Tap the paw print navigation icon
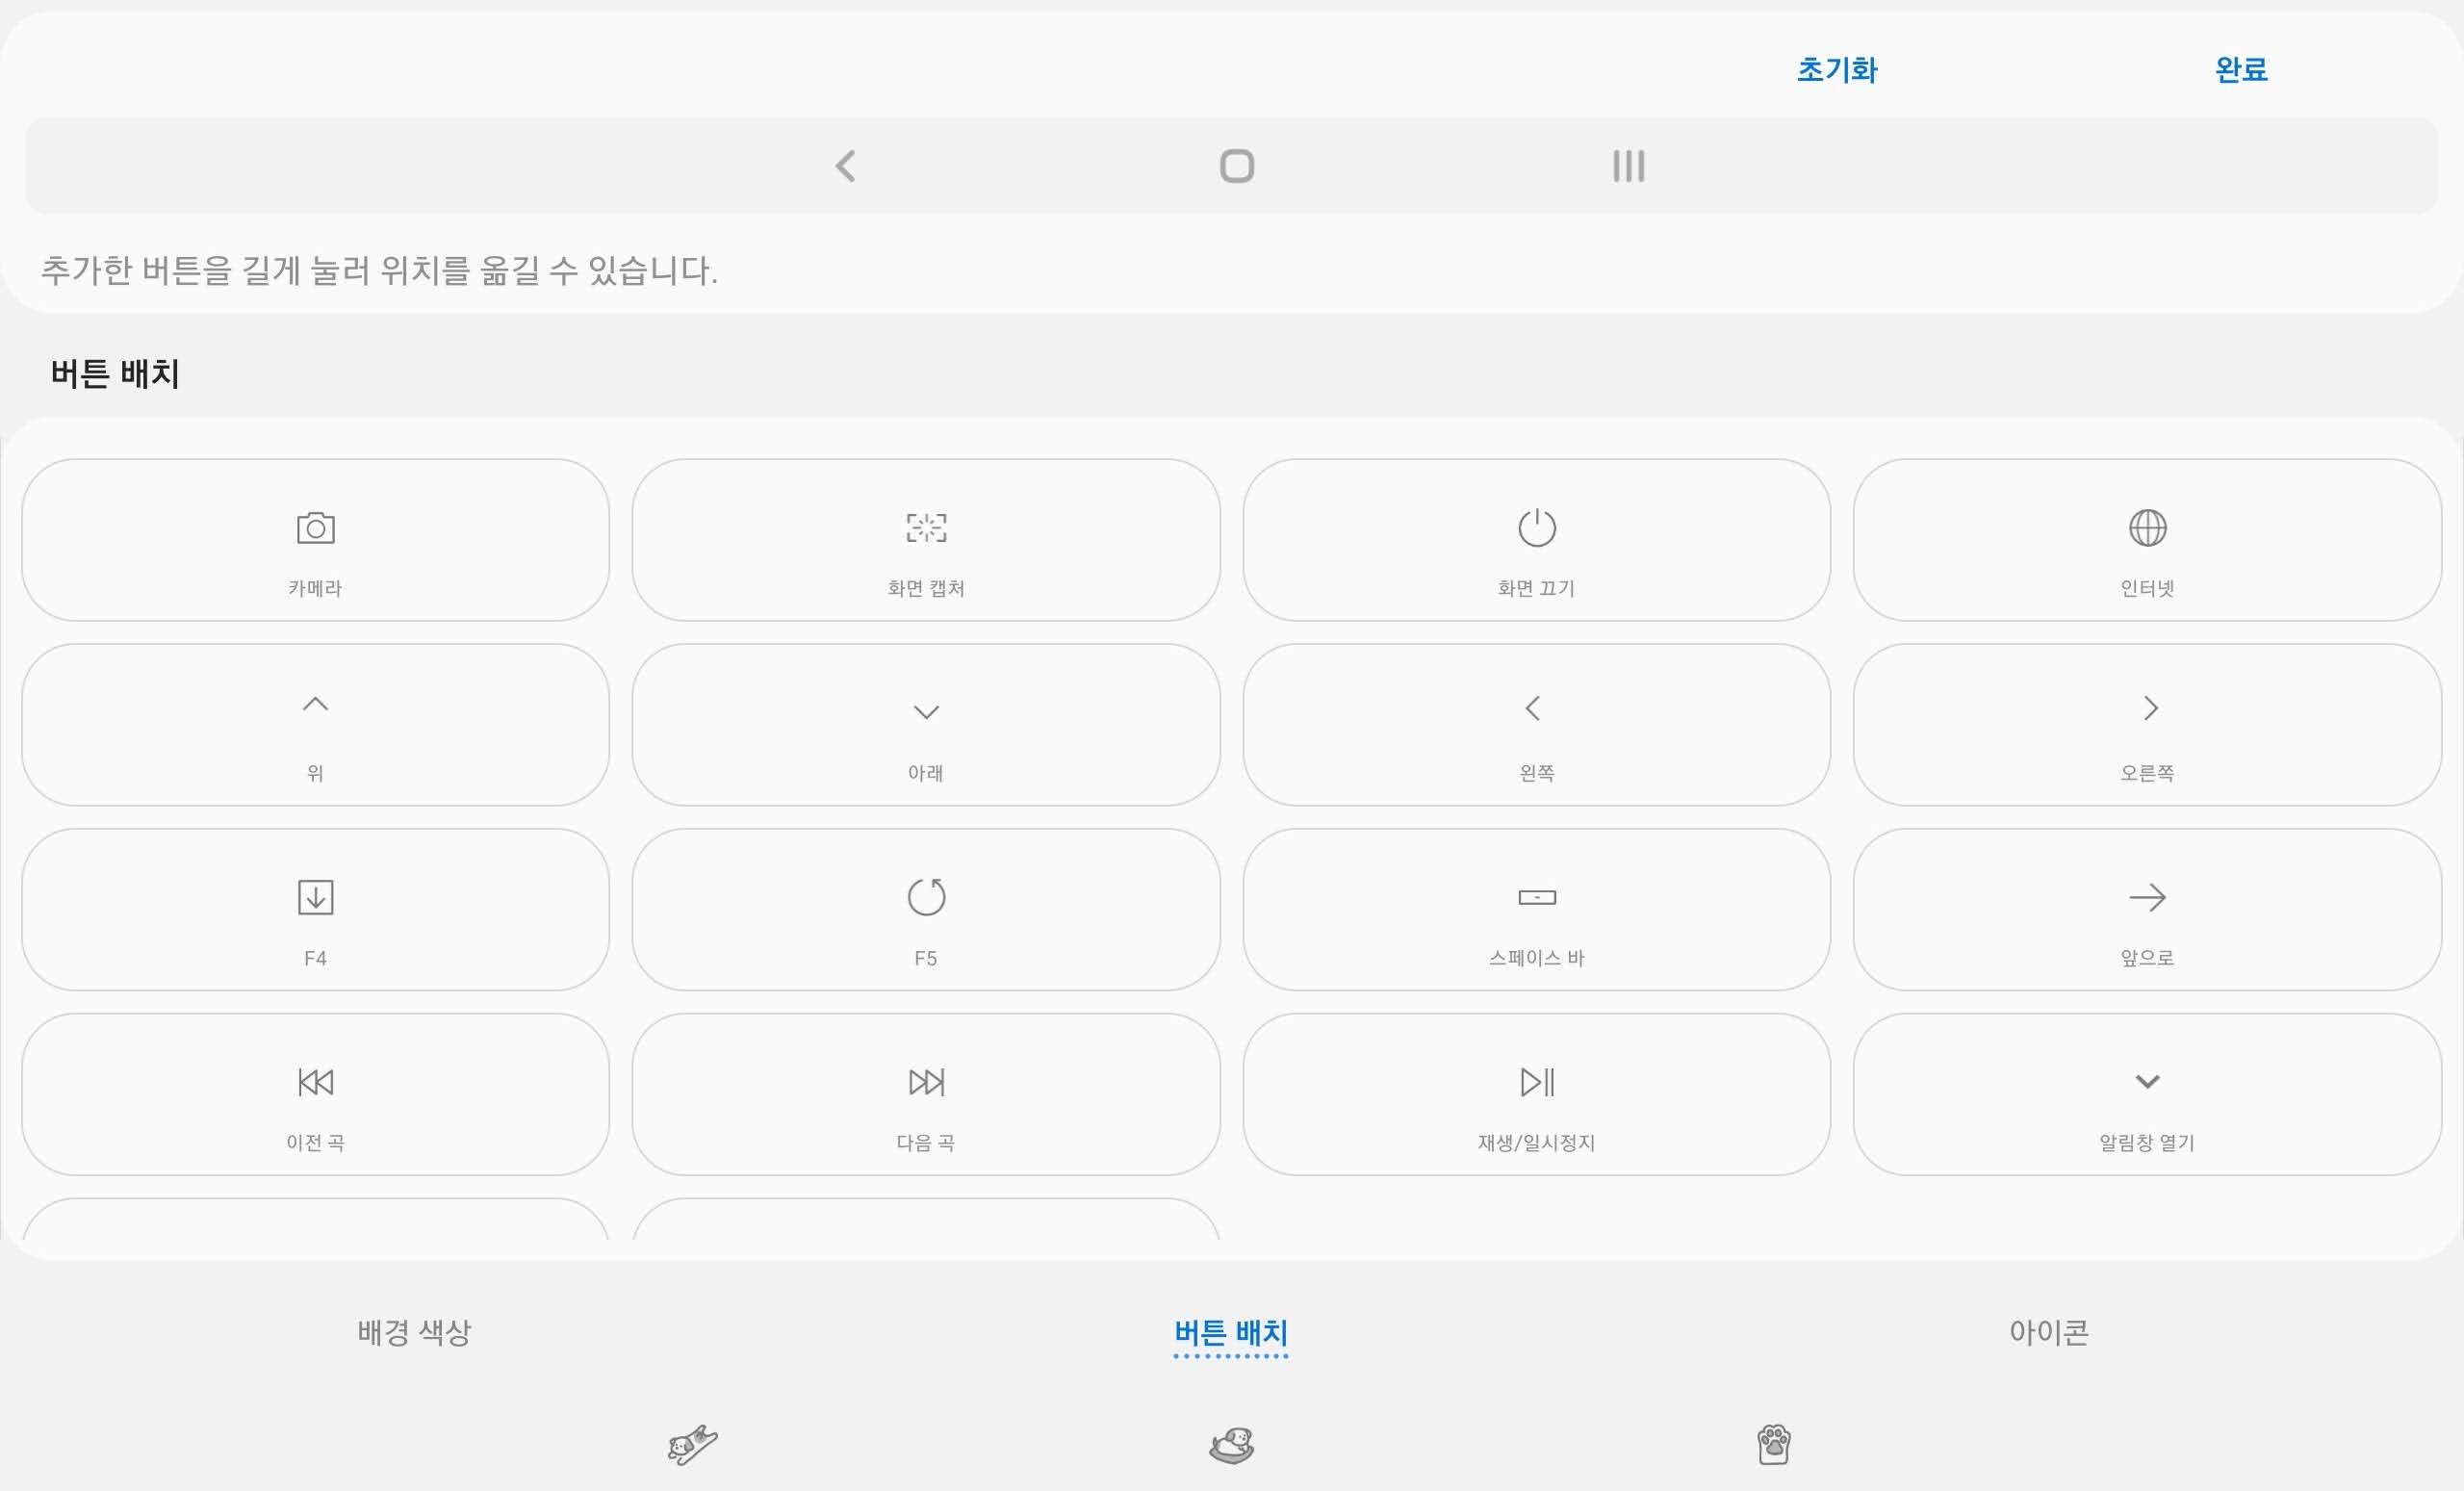The width and height of the screenshot is (2464, 1491). pyautogui.click(x=1773, y=1445)
